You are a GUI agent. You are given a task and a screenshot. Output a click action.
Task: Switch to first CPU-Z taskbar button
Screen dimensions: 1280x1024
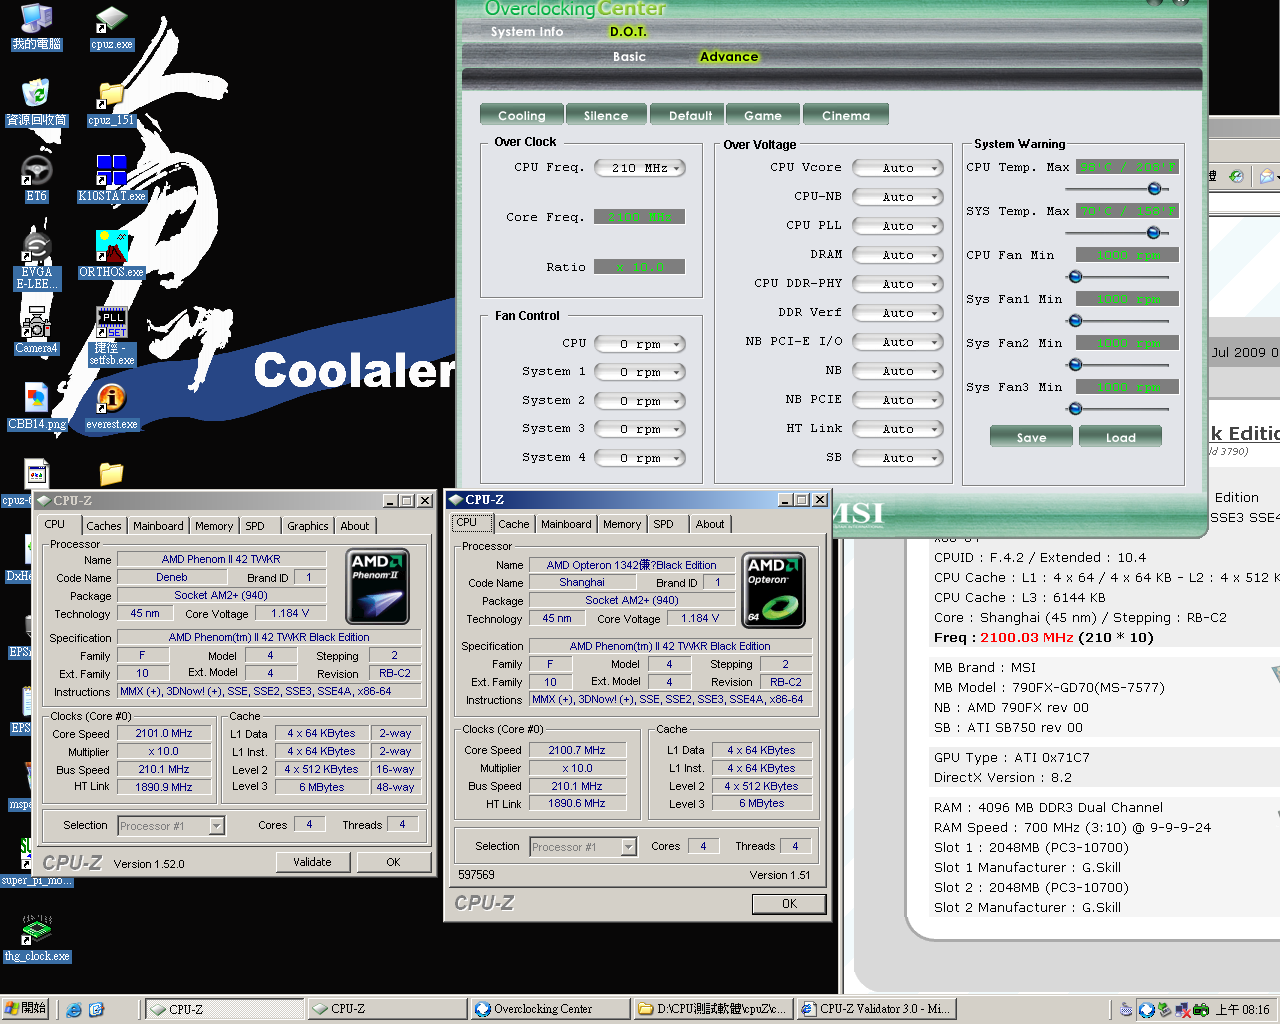coord(225,1010)
